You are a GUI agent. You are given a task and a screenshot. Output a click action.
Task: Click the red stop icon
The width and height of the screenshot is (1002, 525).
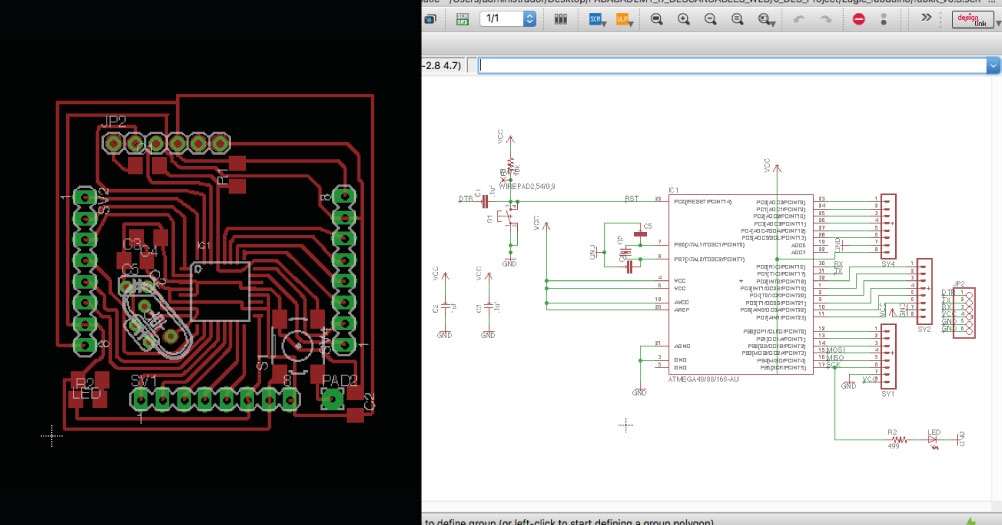click(x=859, y=20)
